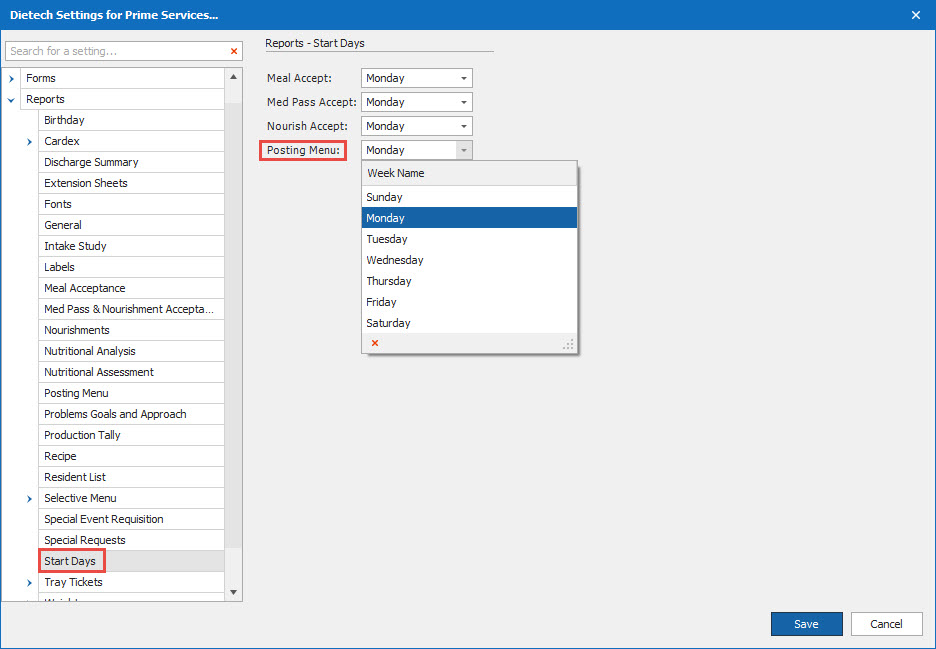Image resolution: width=936 pixels, height=649 pixels.
Task: Select the Selective Menu tree item
Action: [x=131, y=498]
